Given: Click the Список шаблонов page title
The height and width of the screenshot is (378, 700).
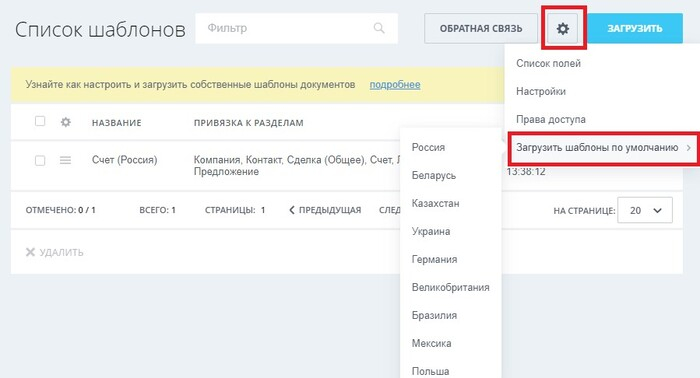Looking at the screenshot, I should coord(100,30).
